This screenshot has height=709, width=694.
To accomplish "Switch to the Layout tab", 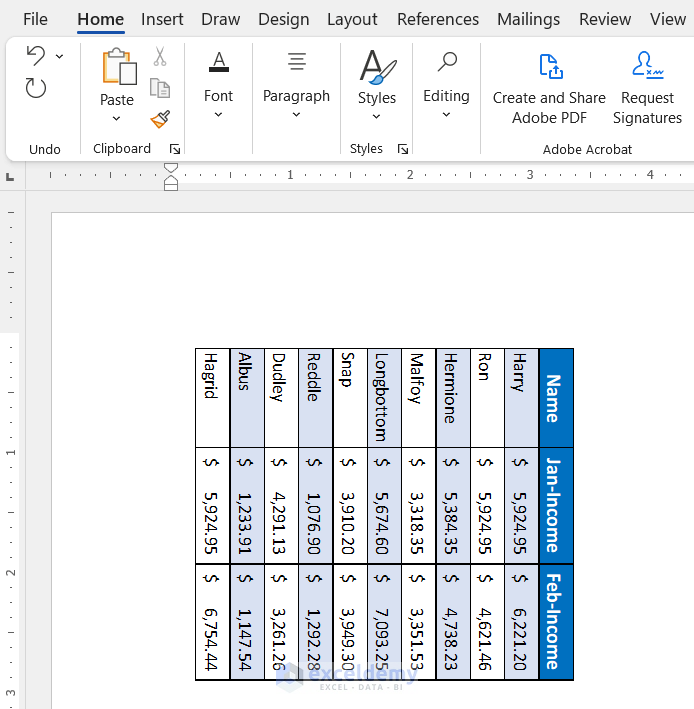I will tap(352, 19).
